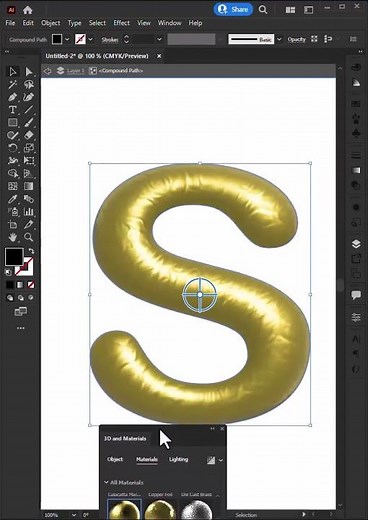Reset to default fill and stroke
This screenshot has width=368, height=520.
point(8,272)
